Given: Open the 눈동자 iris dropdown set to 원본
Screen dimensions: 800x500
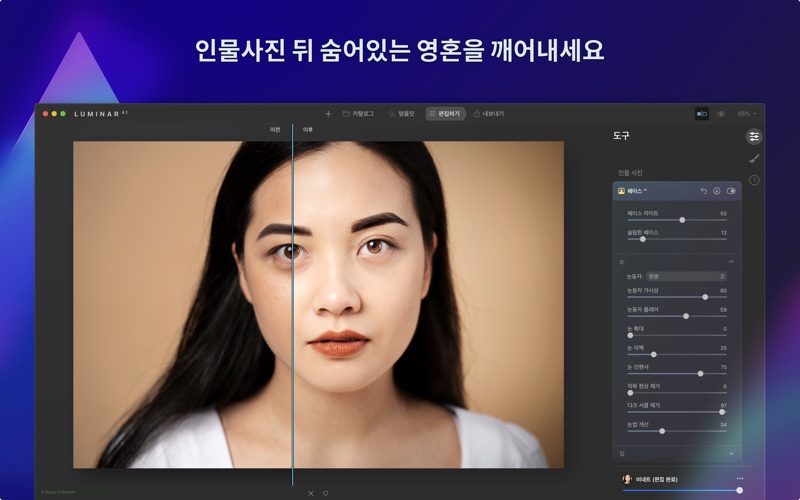Looking at the screenshot, I should [x=686, y=276].
